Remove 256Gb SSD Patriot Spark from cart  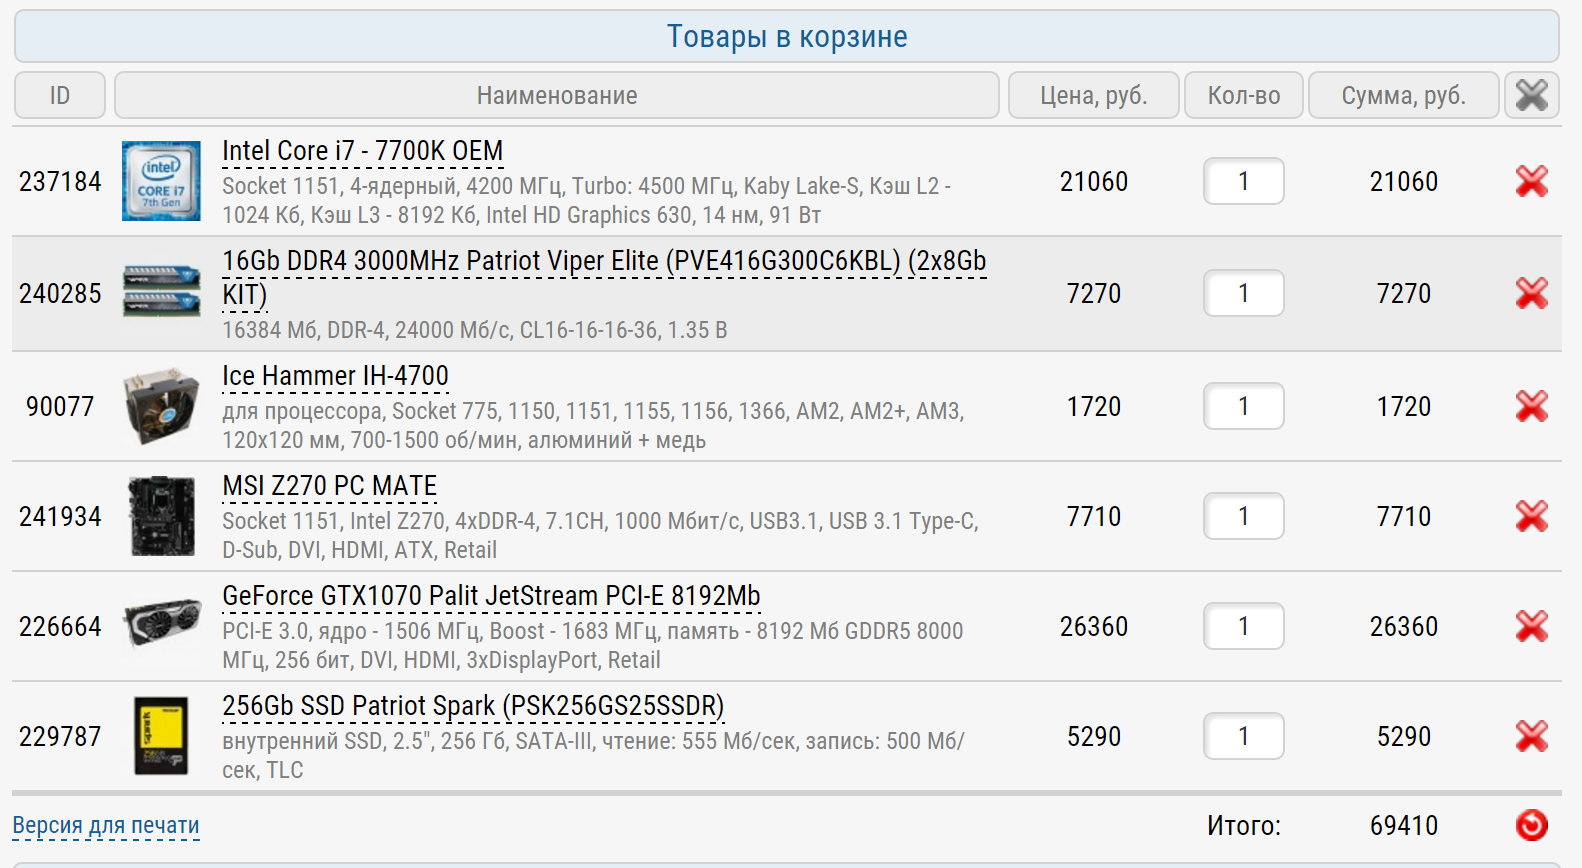(1531, 736)
